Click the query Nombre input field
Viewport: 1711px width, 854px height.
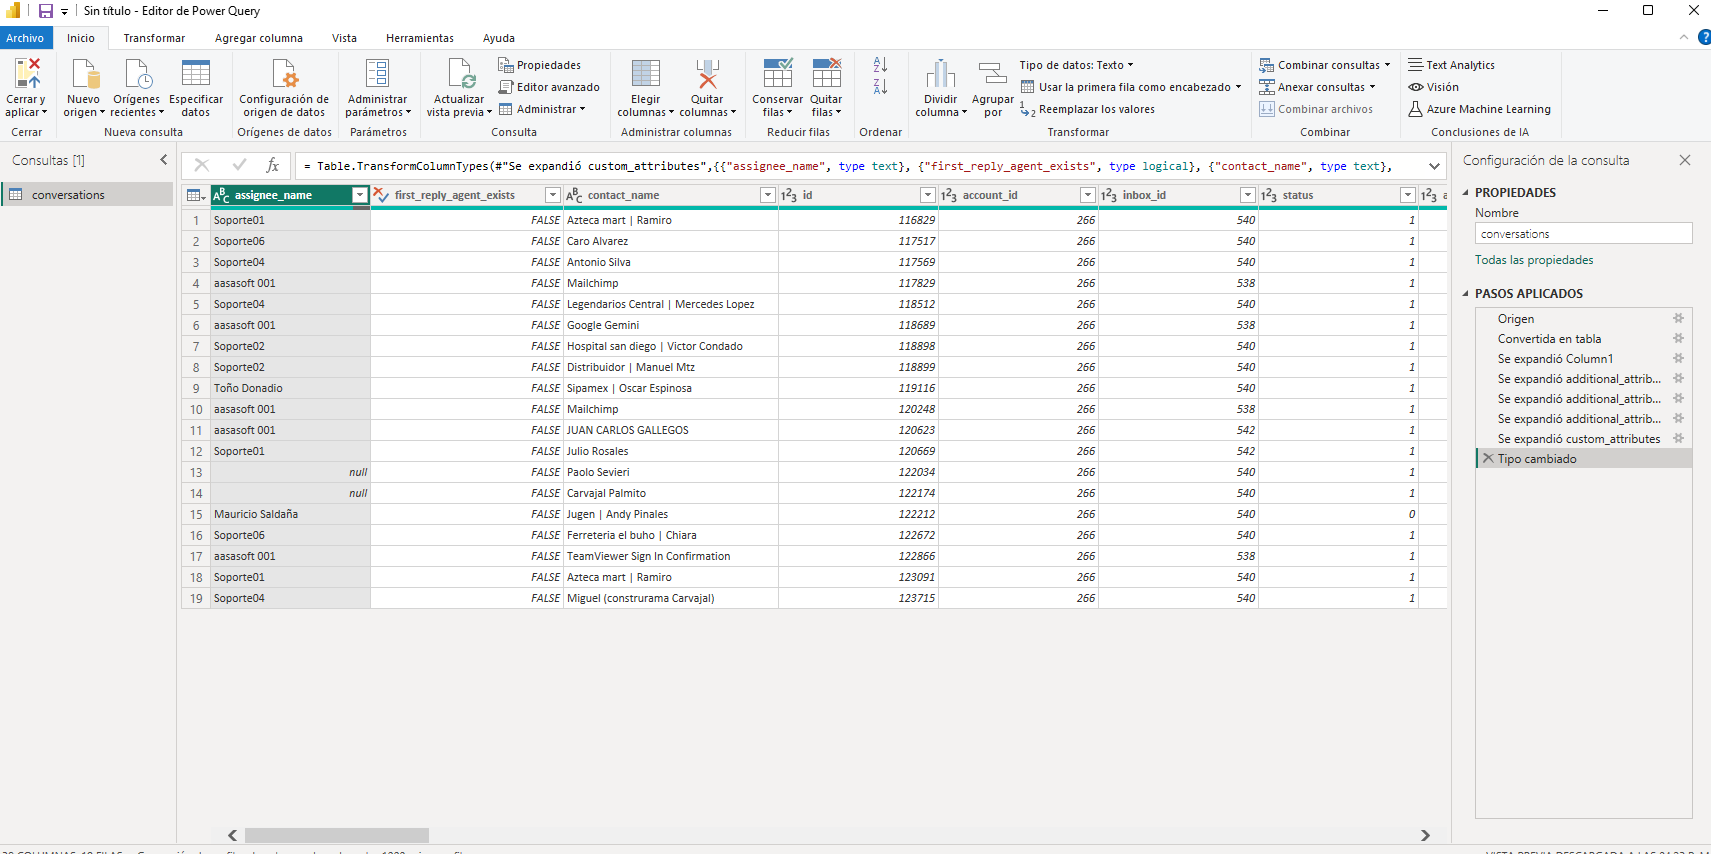pyautogui.click(x=1584, y=234)
